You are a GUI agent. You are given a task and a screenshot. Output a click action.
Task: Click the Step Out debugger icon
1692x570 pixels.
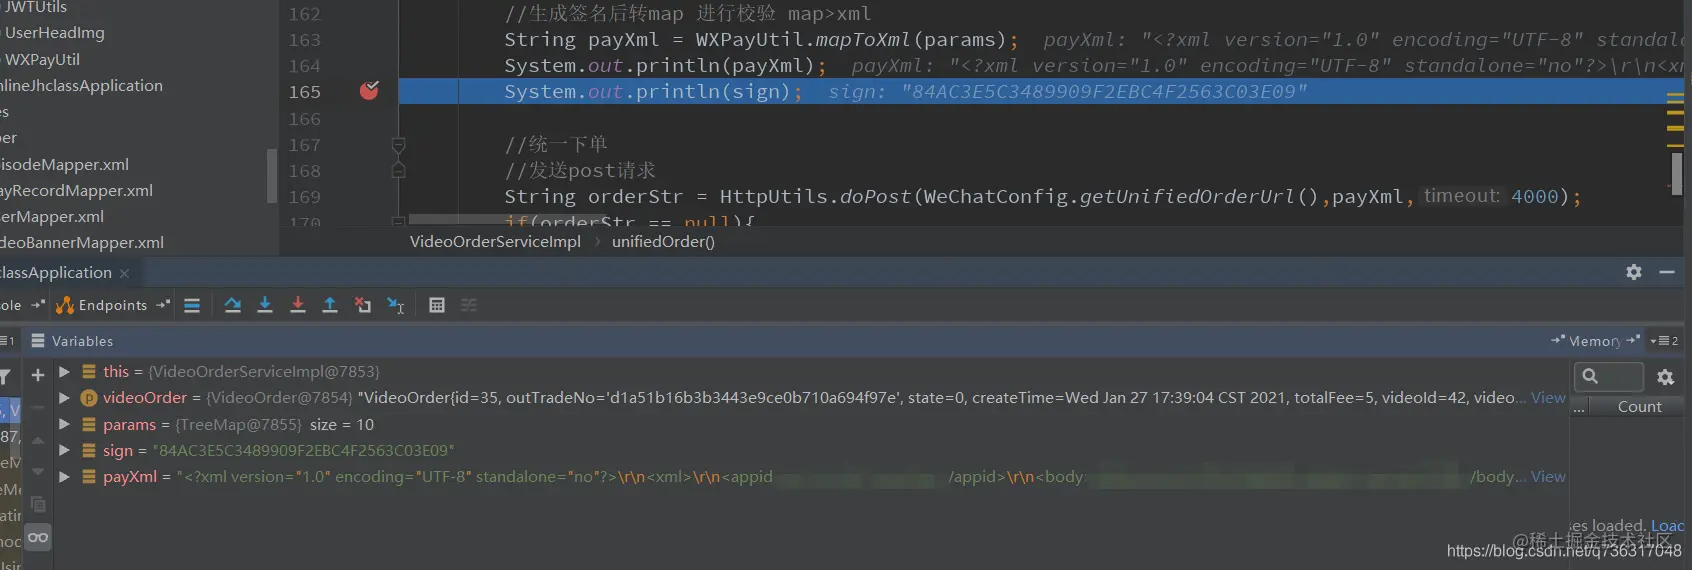[x=330, y=306]
